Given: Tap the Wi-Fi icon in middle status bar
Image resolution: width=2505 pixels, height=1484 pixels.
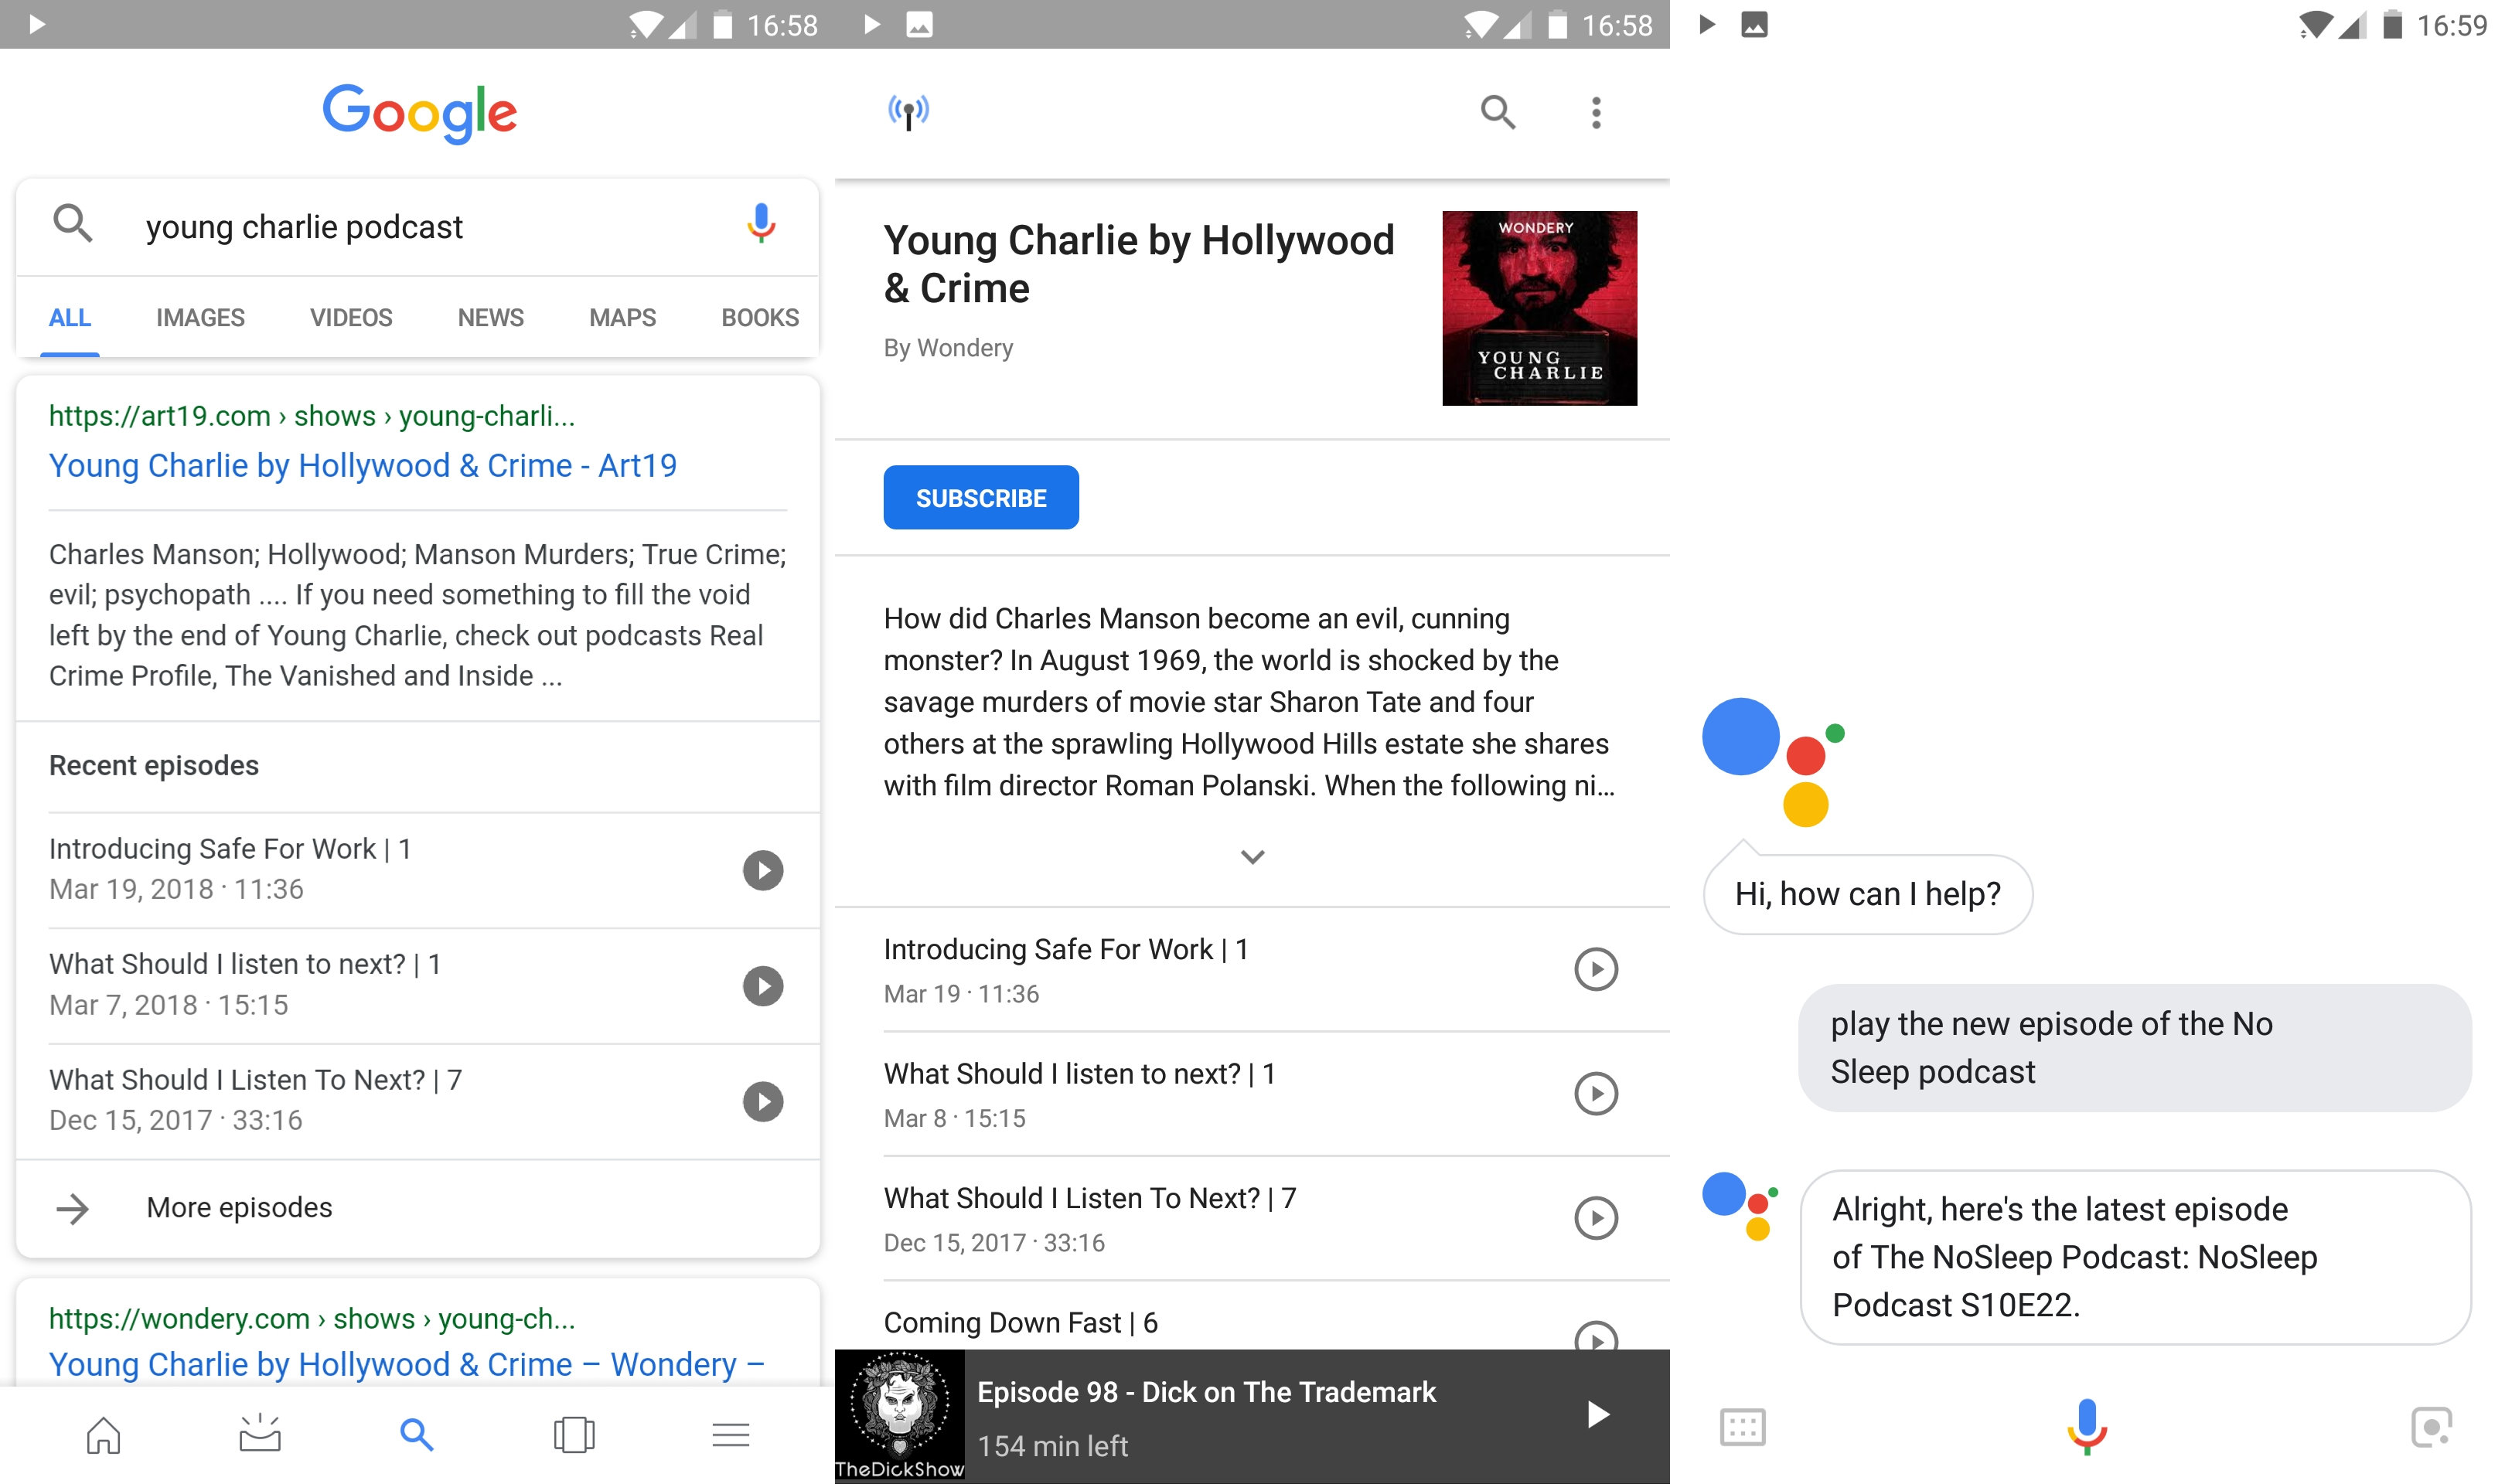Looking at the screenshot, I should click(1482, 24).
